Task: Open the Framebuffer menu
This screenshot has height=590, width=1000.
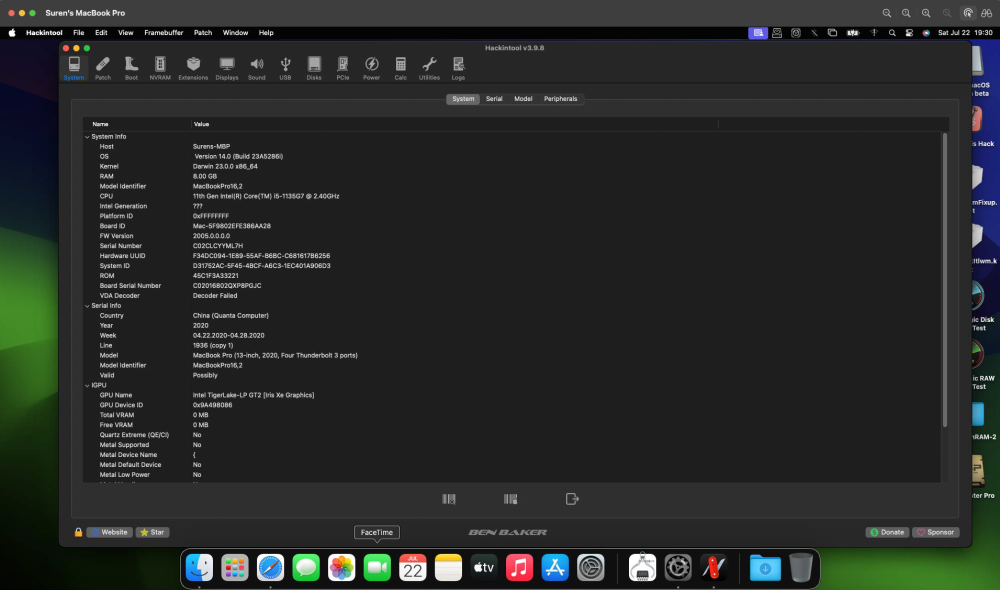Action: (x=164, y=33)
